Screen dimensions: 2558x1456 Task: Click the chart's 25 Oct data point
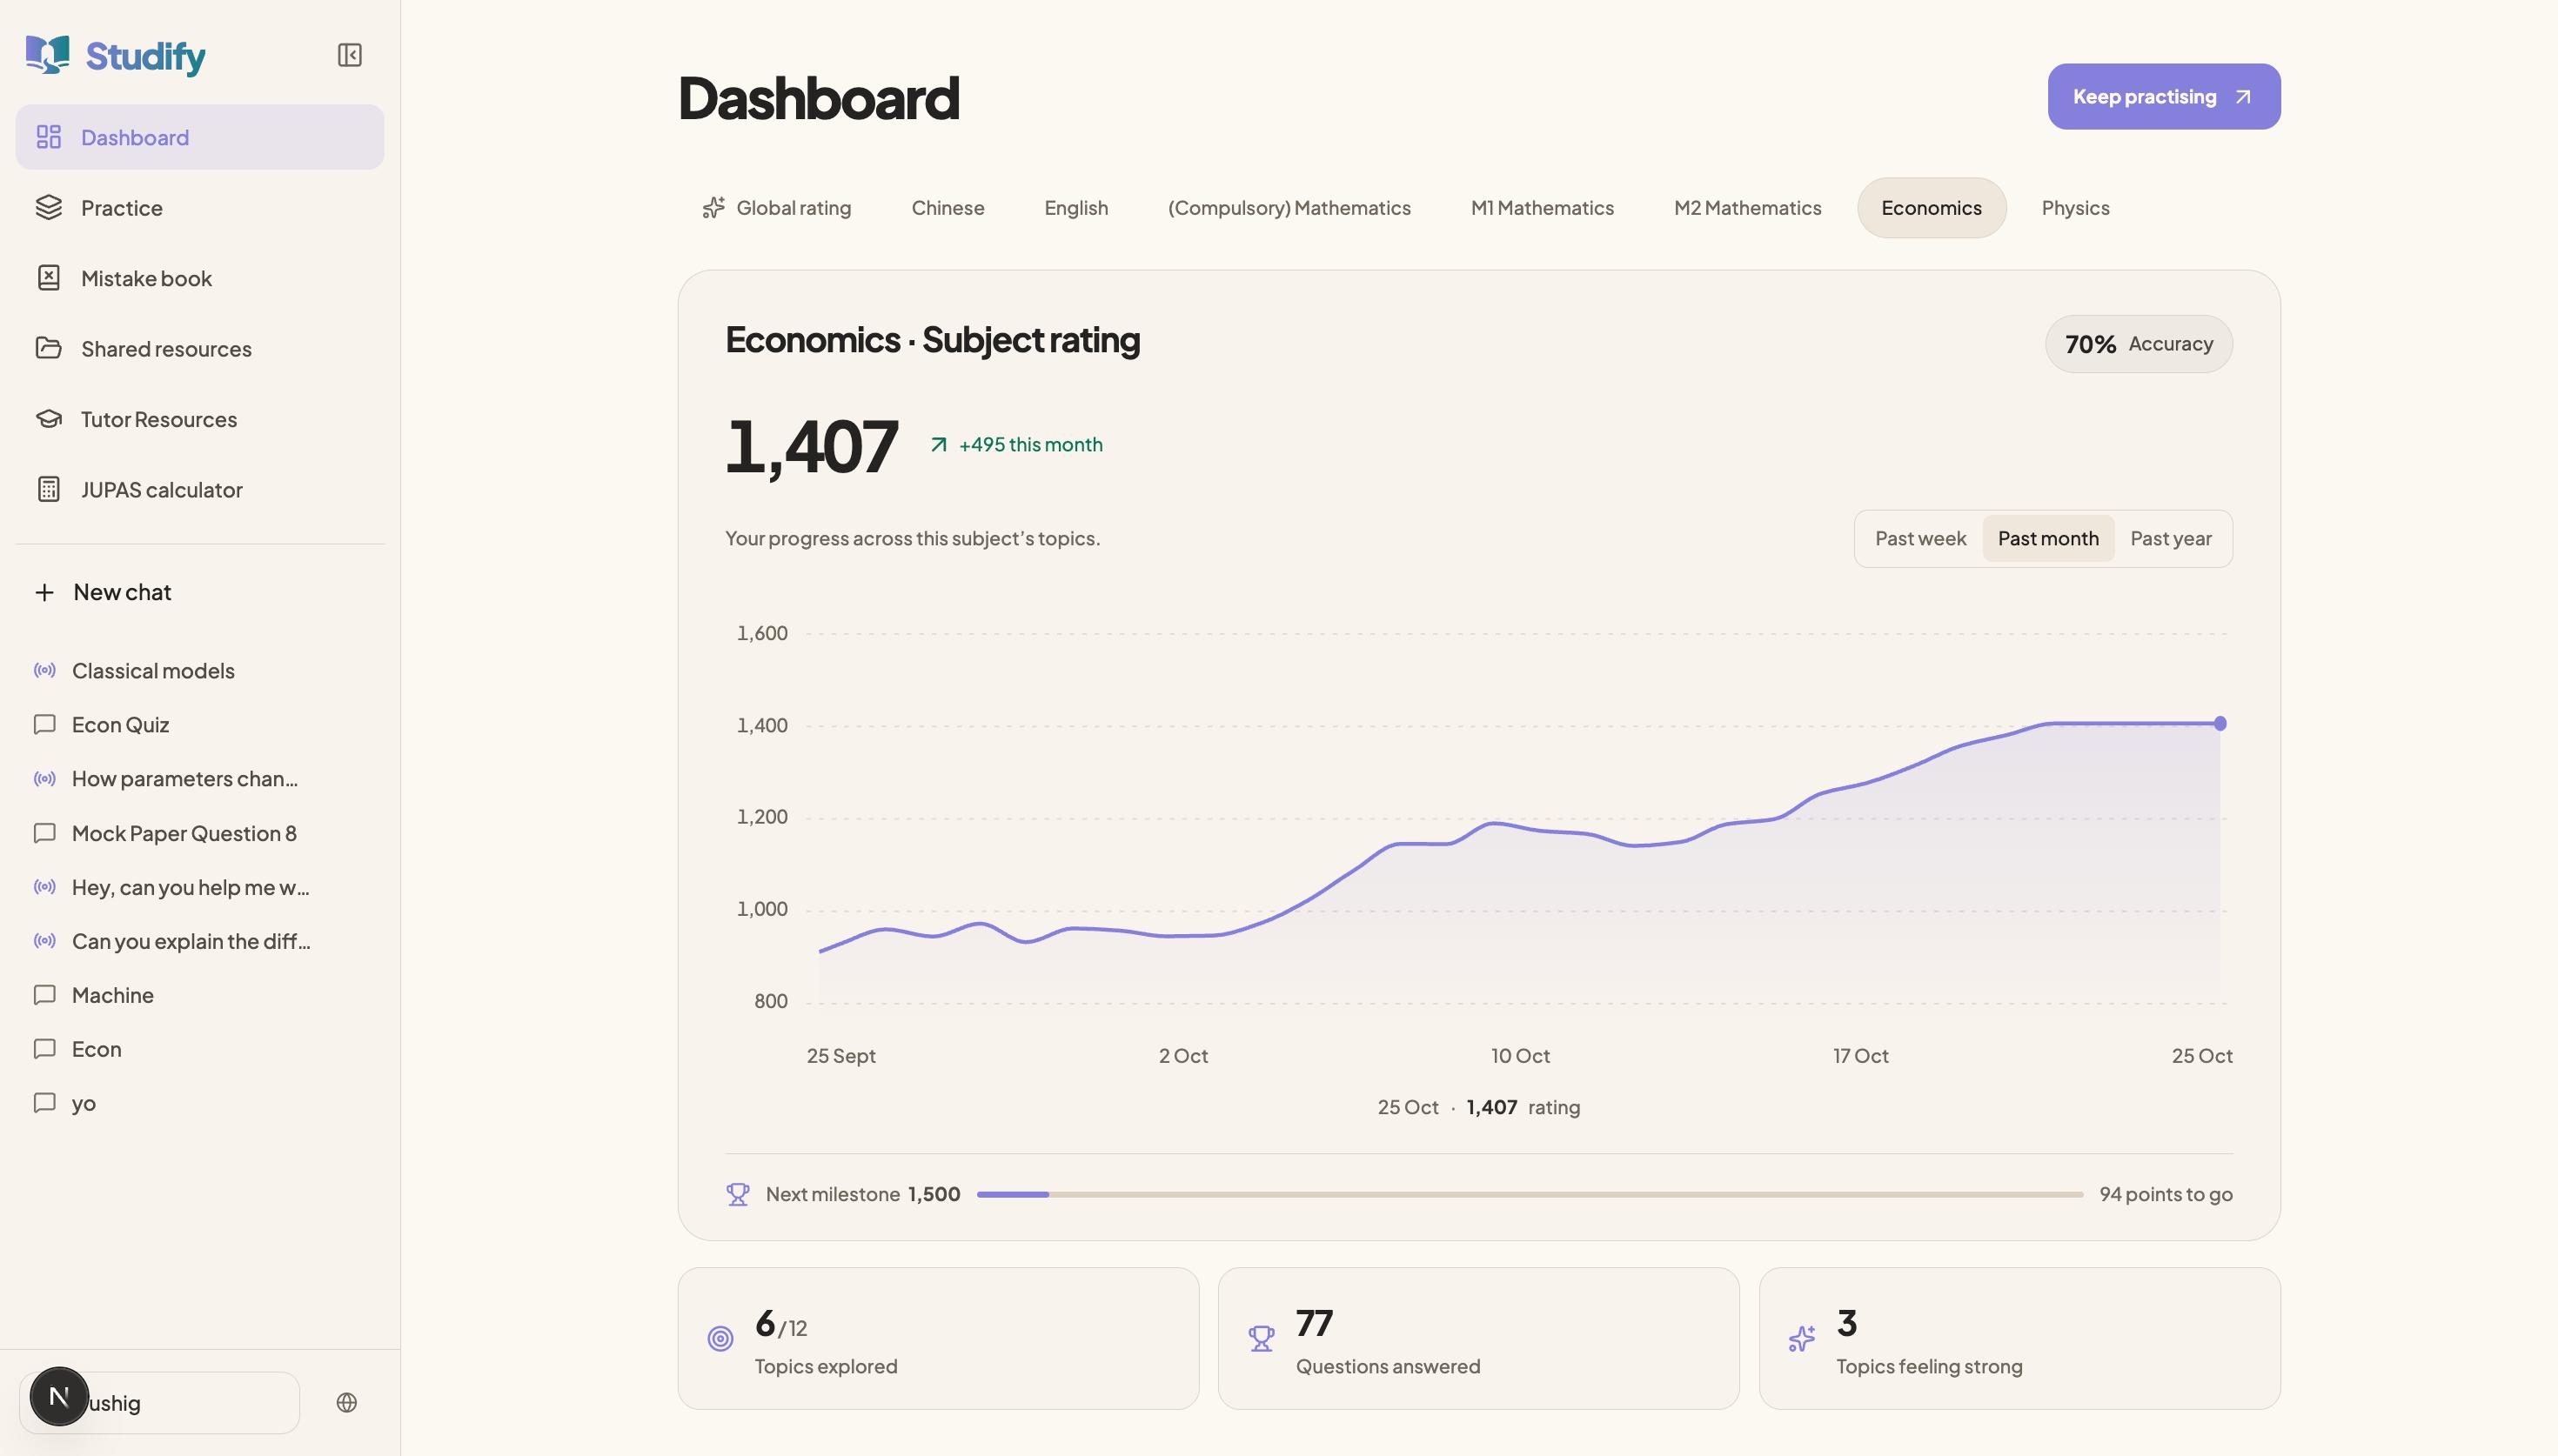point(2219,723)
